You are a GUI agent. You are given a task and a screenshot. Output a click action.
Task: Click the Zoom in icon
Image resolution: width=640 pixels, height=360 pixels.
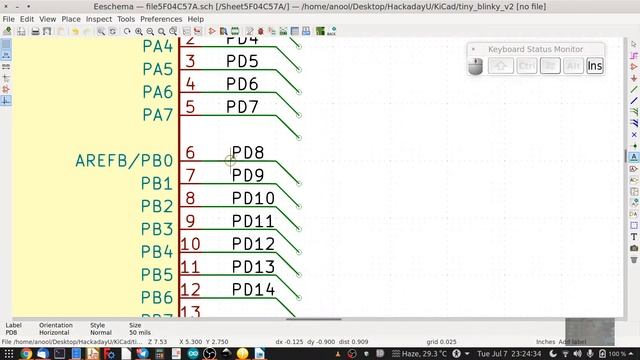point(139,31)
